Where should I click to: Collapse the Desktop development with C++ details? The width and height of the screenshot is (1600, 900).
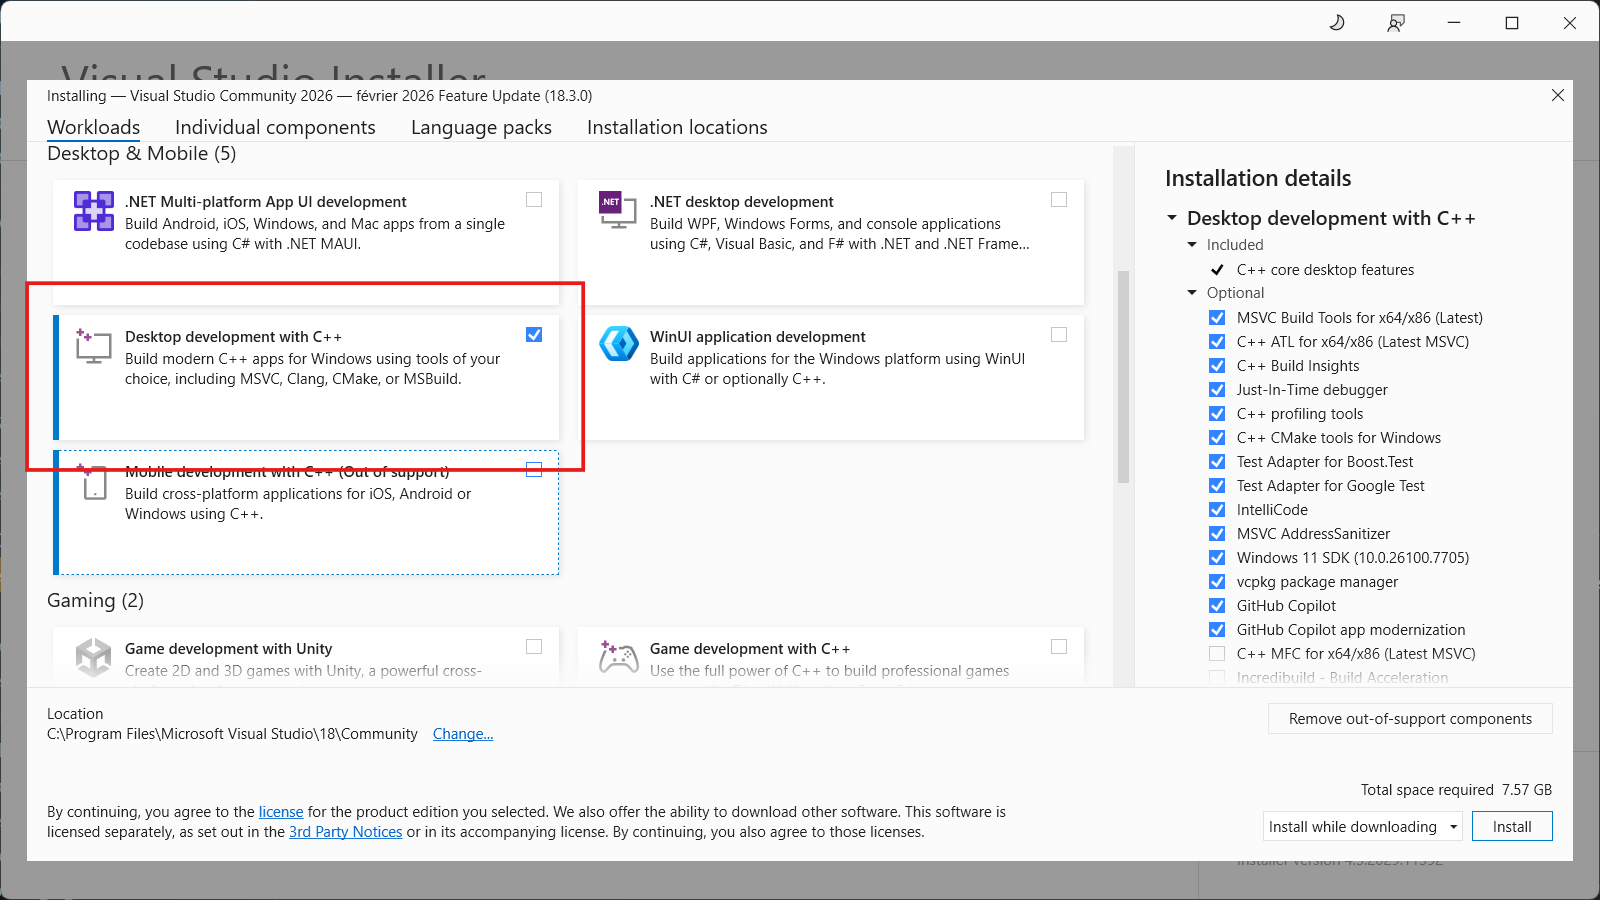pos(1172,218)
